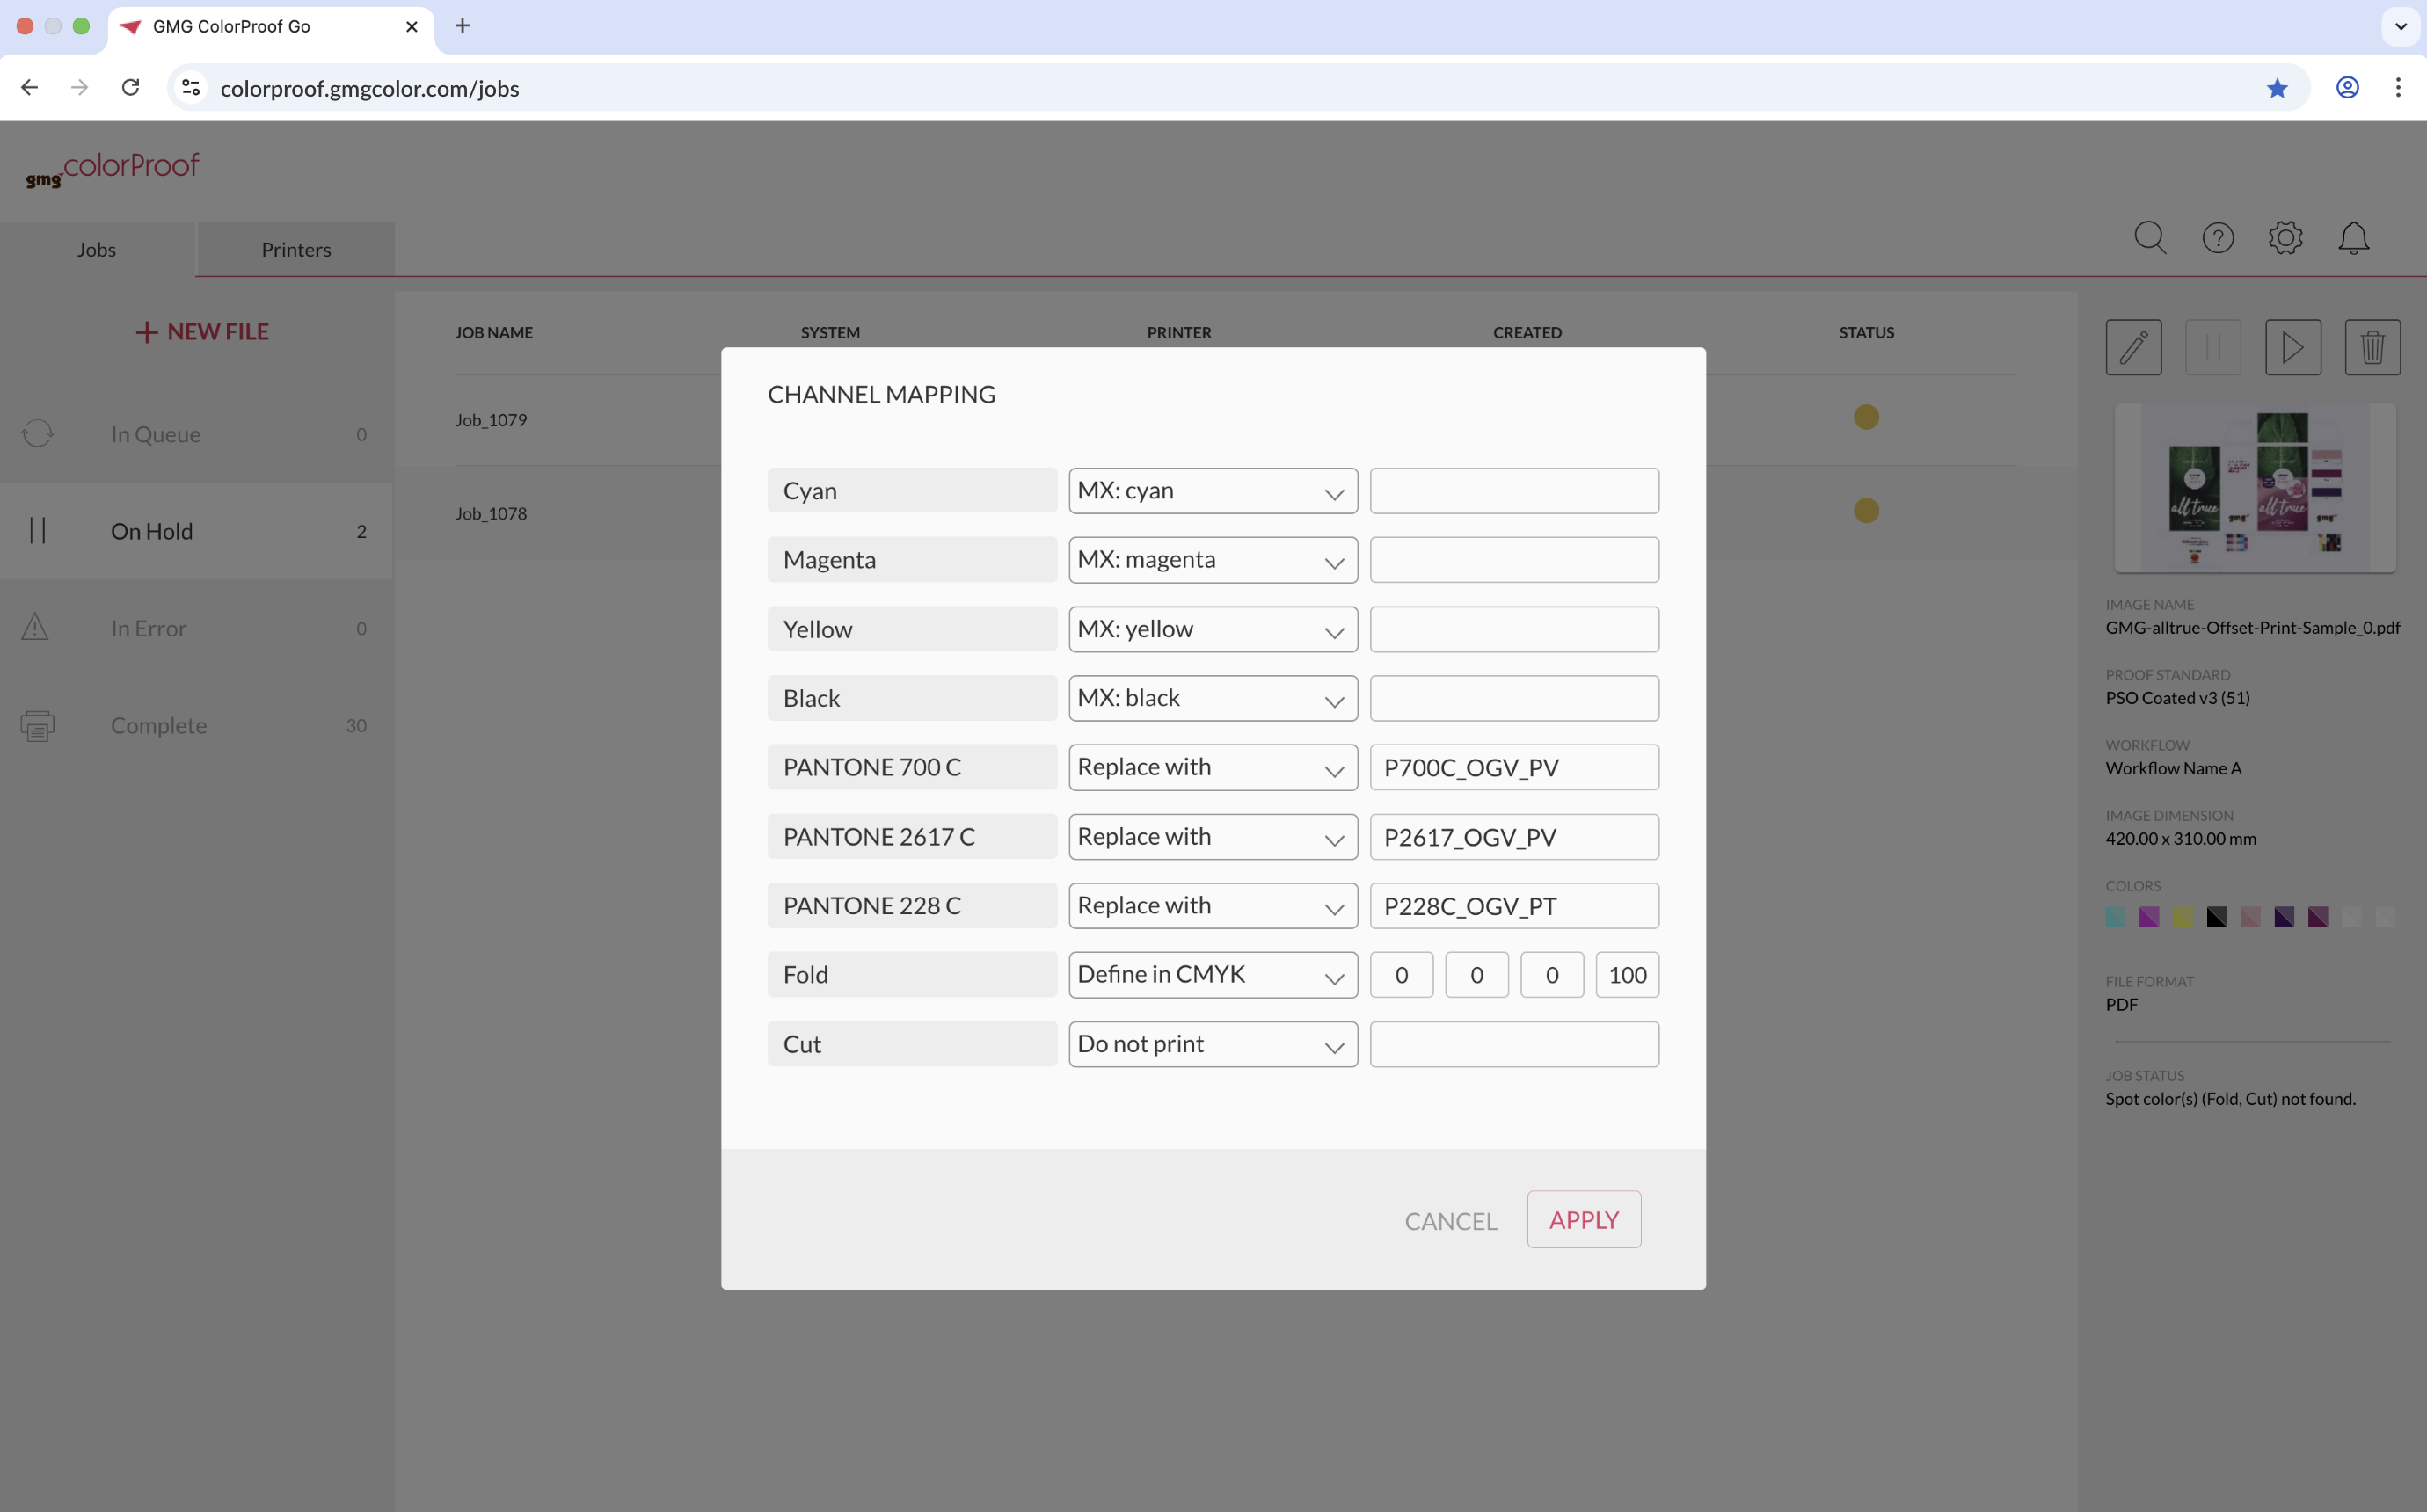
Task: Open the search magnifier icon
Action: [x=2149, y=238]
